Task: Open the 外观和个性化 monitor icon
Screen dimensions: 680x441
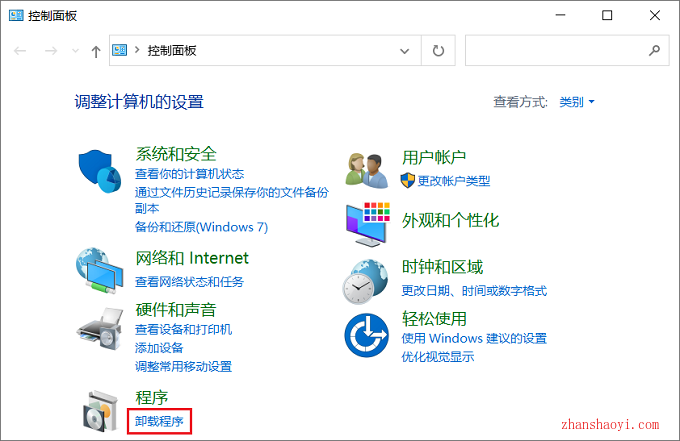Action: click(x=368, y=224)
